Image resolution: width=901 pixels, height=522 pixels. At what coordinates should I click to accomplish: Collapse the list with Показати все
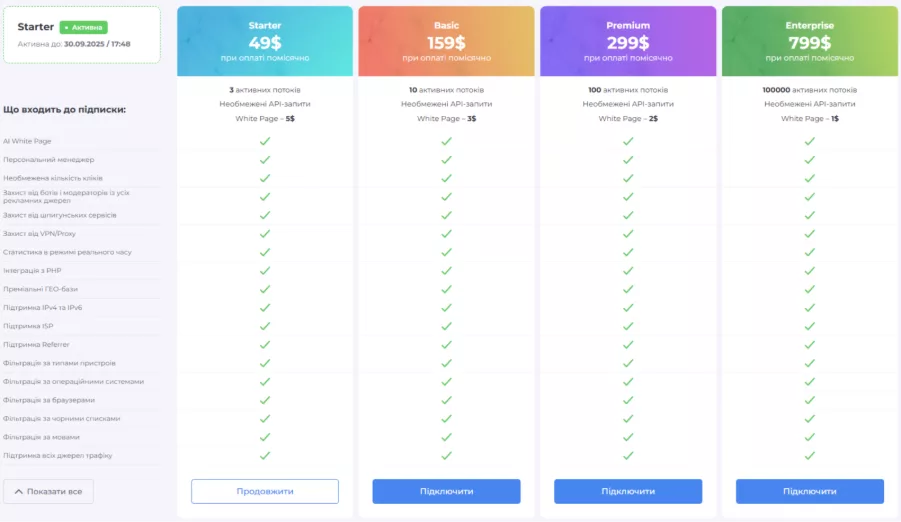(49, 491)
